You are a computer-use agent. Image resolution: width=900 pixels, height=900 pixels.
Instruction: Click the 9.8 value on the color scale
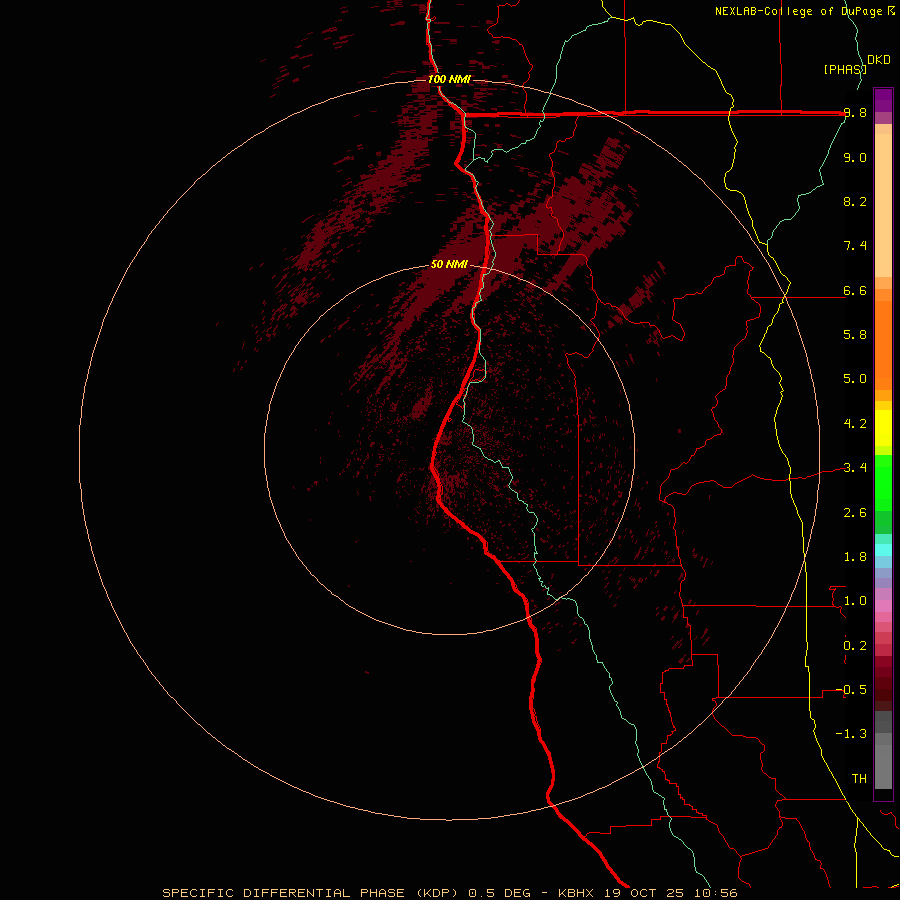(855, 113)
